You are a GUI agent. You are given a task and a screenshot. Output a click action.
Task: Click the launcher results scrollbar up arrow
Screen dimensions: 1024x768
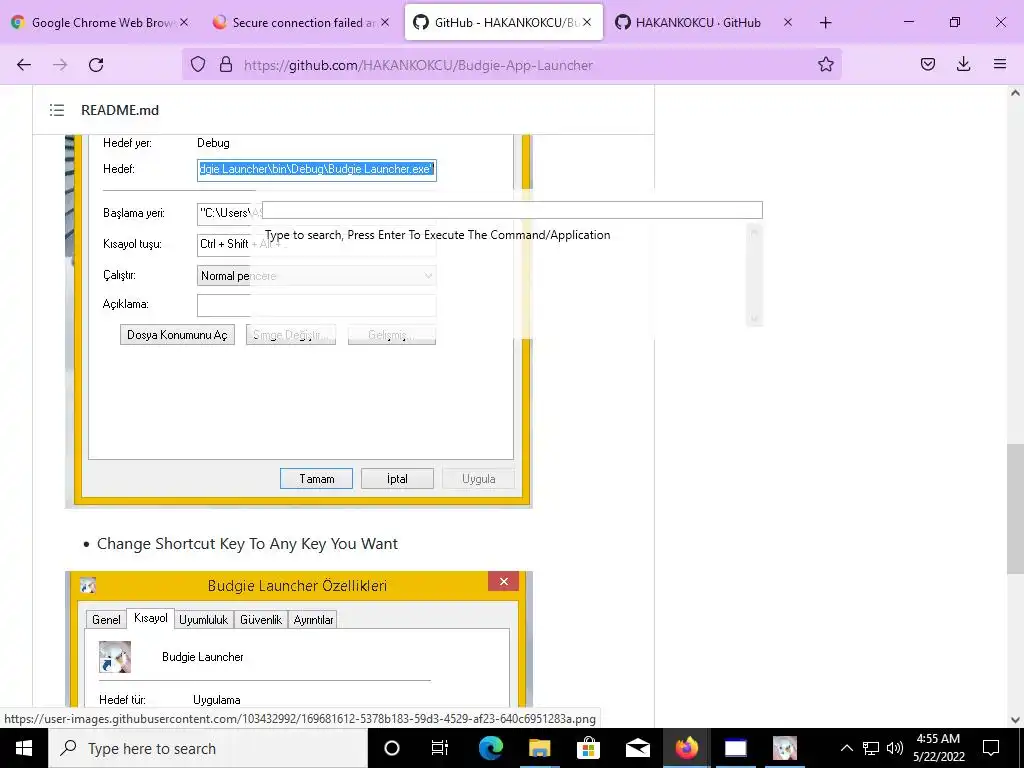pos(754,231)
